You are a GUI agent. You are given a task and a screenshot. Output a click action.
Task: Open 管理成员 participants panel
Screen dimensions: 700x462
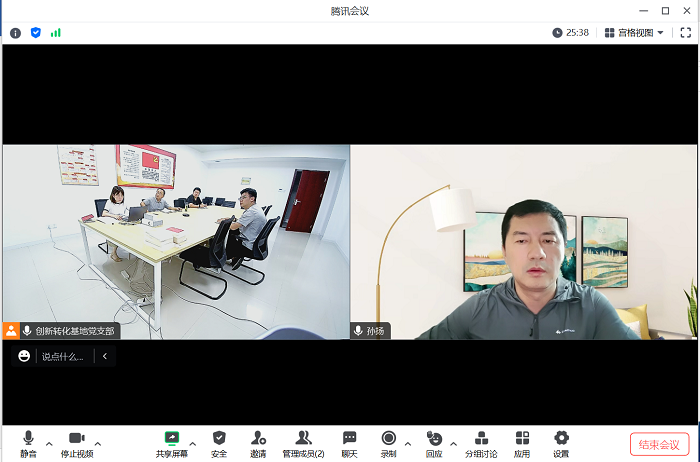[303, 443]
